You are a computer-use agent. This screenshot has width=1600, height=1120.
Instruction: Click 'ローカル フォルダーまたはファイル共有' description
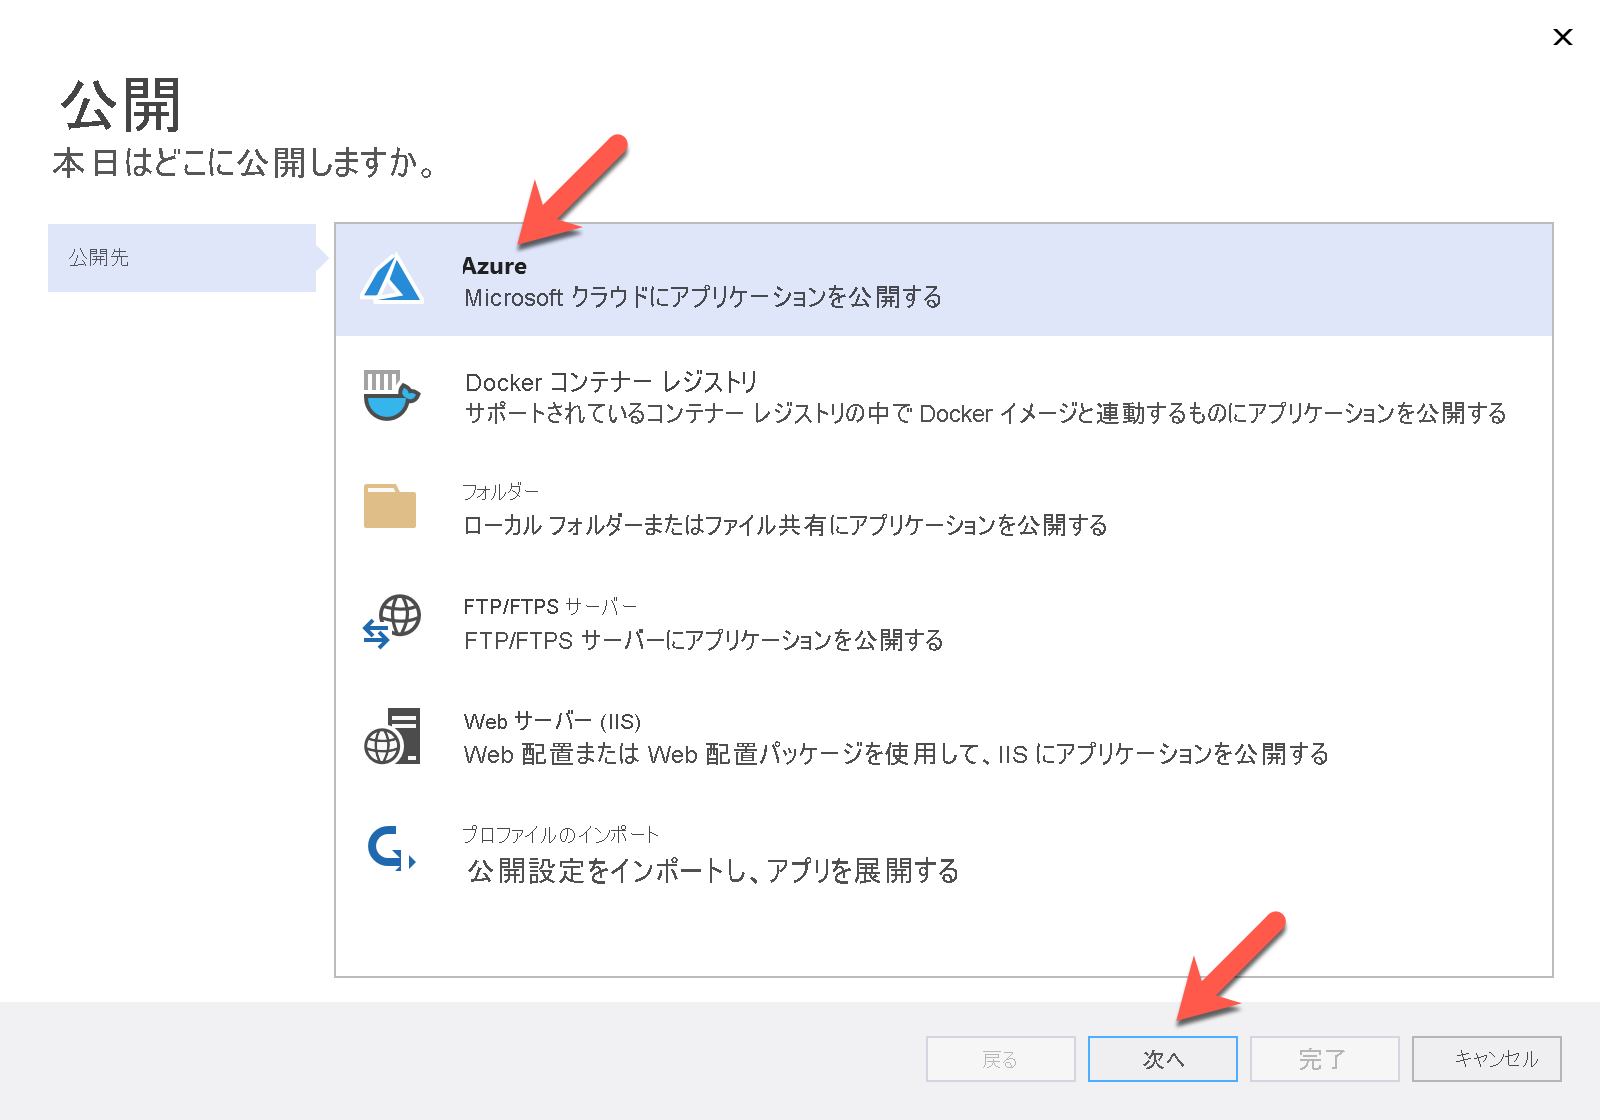785,525
